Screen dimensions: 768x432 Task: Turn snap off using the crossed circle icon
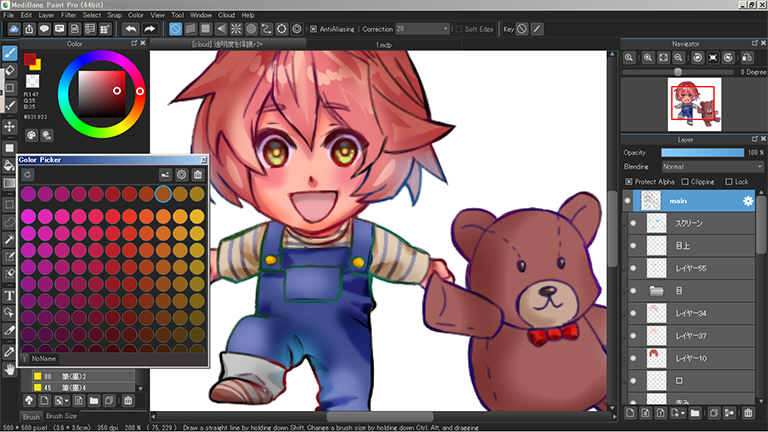tap(175, 29)
